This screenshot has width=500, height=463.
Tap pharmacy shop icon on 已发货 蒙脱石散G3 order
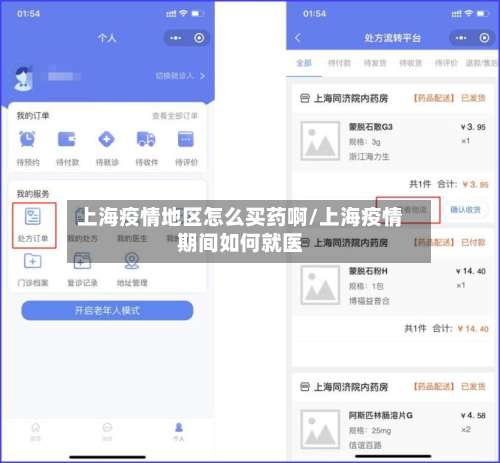point(305,98)
